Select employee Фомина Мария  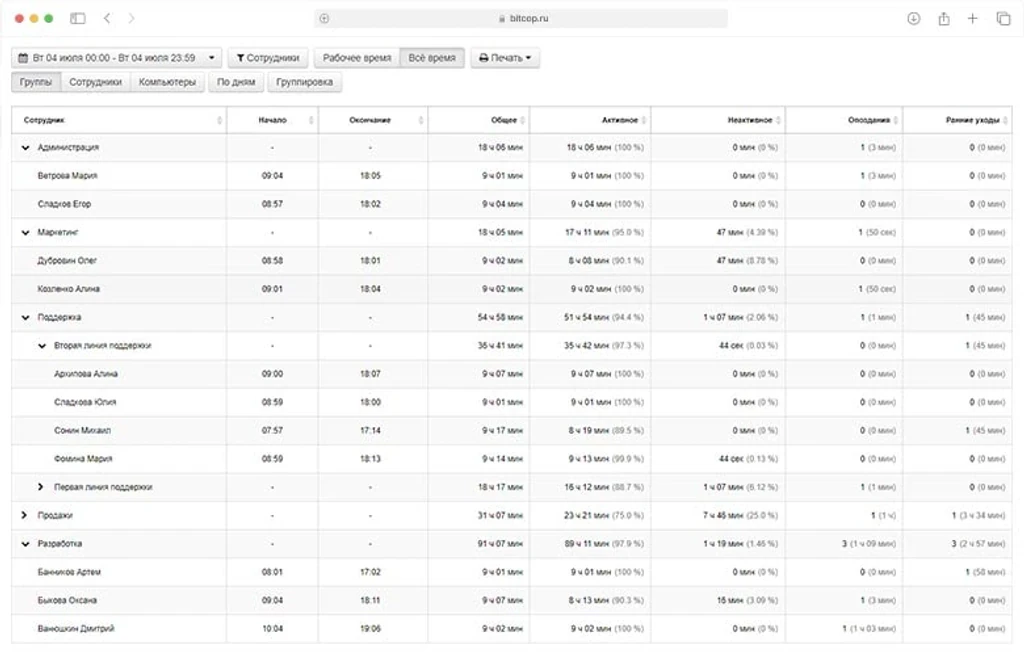pos(83,459)
